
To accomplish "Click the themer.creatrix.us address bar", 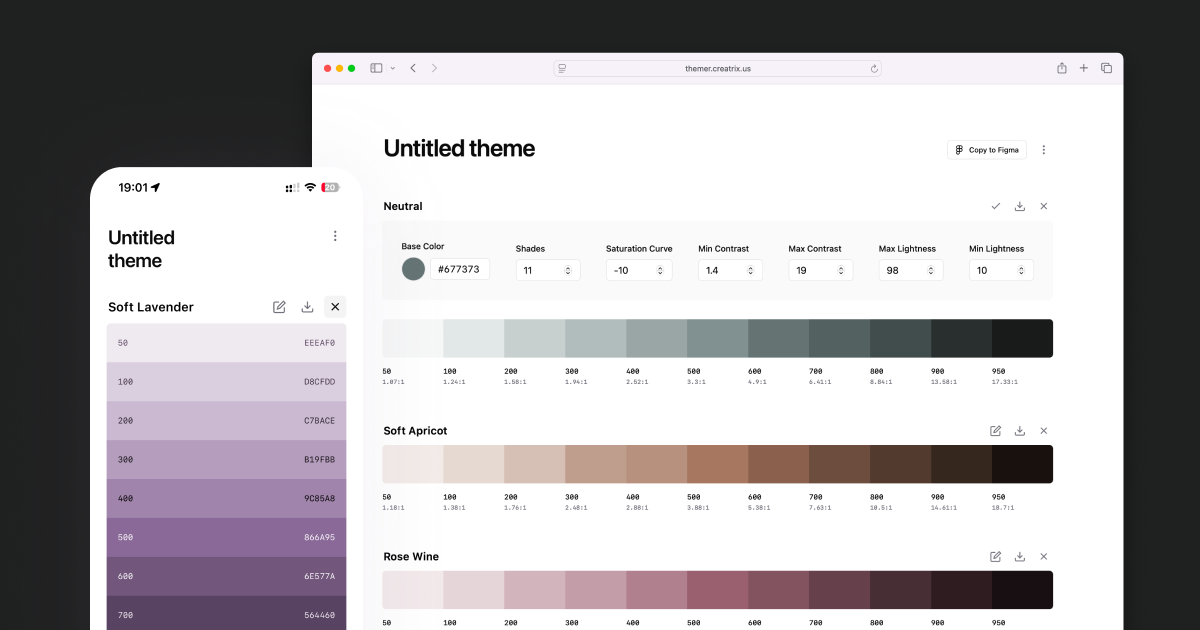I will point(718,68).
